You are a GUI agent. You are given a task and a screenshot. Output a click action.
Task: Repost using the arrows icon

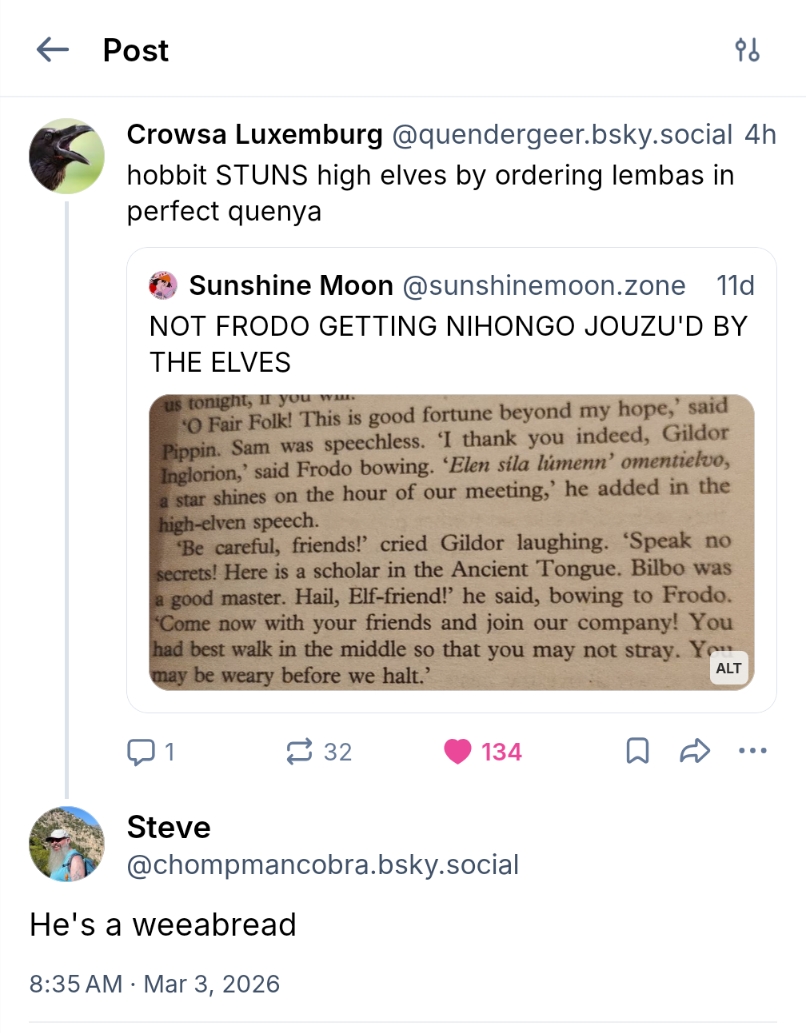(x=300, y=751)
